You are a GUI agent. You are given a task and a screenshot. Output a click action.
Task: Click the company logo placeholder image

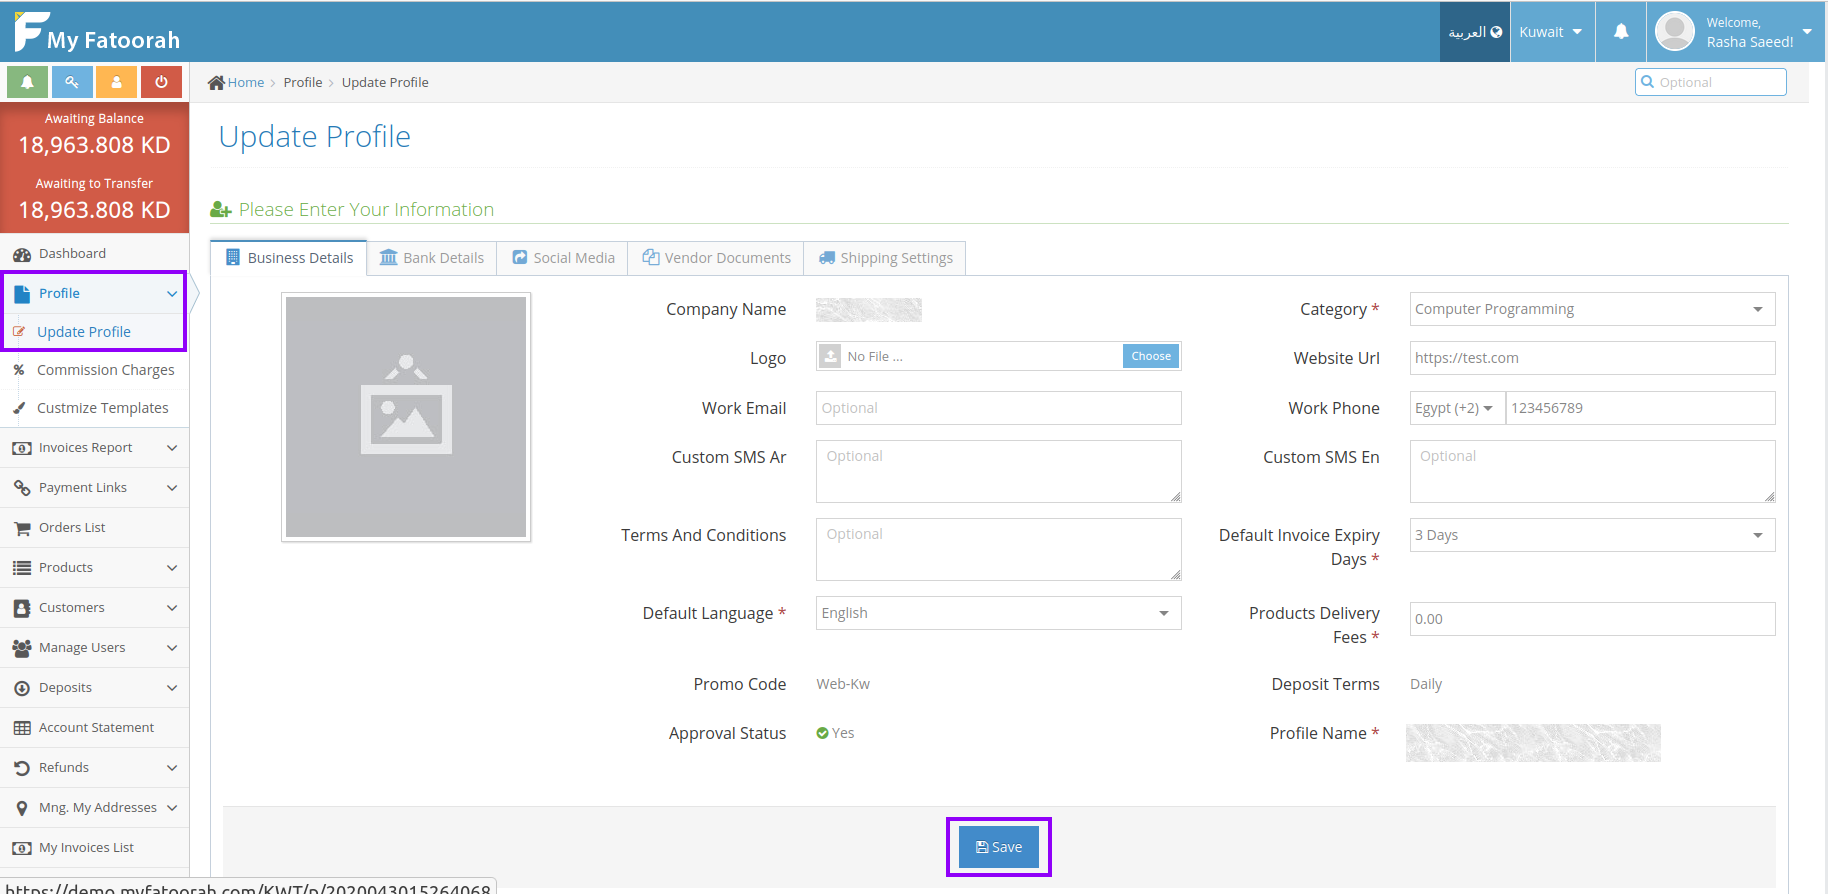(406, 417)
